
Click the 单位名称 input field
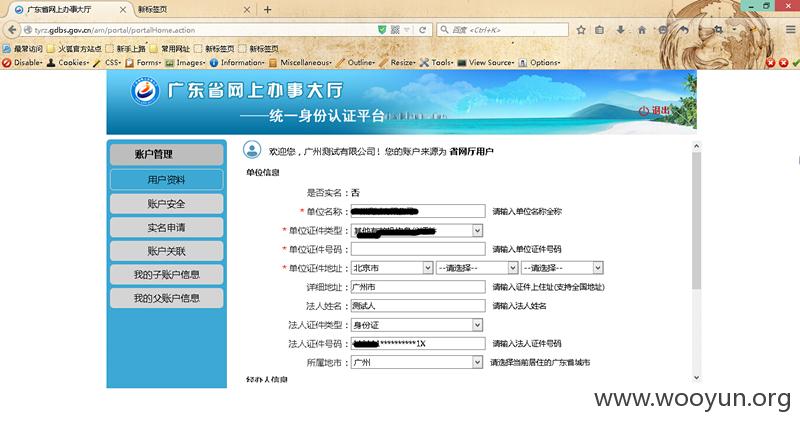(x=418, y=211)
